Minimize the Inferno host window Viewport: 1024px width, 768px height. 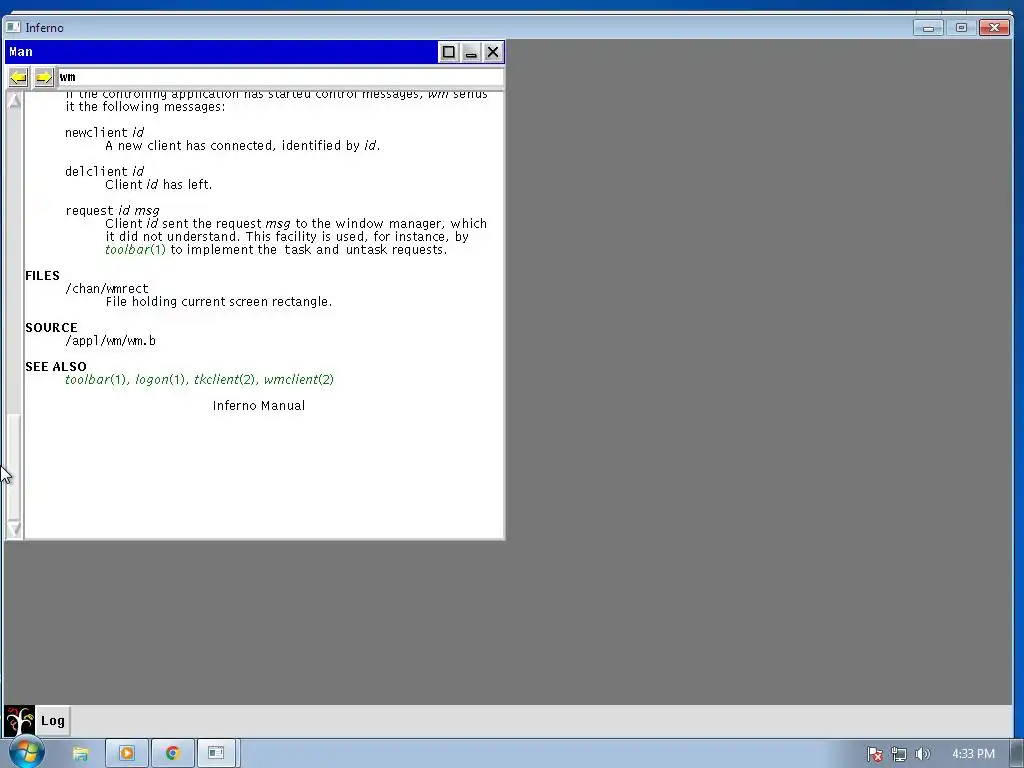(x=928, y=27)
